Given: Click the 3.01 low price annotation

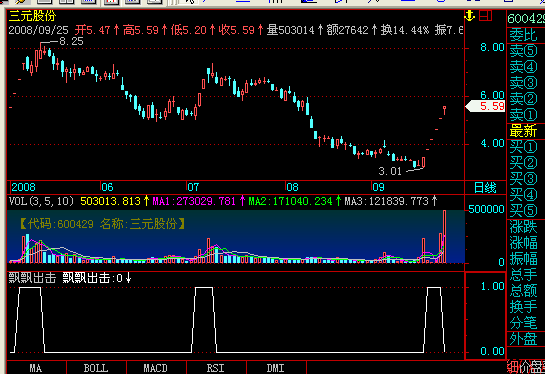Looking at the screenshot, I should (x=390, y=171).
